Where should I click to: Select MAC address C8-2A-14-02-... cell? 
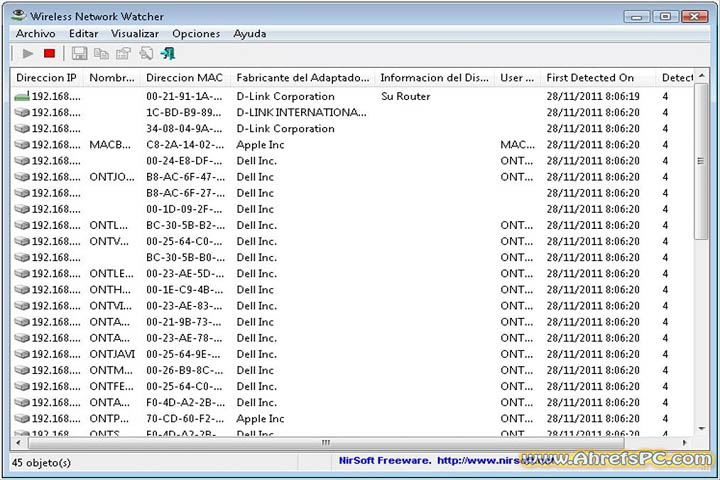click(x=185, y=145)
